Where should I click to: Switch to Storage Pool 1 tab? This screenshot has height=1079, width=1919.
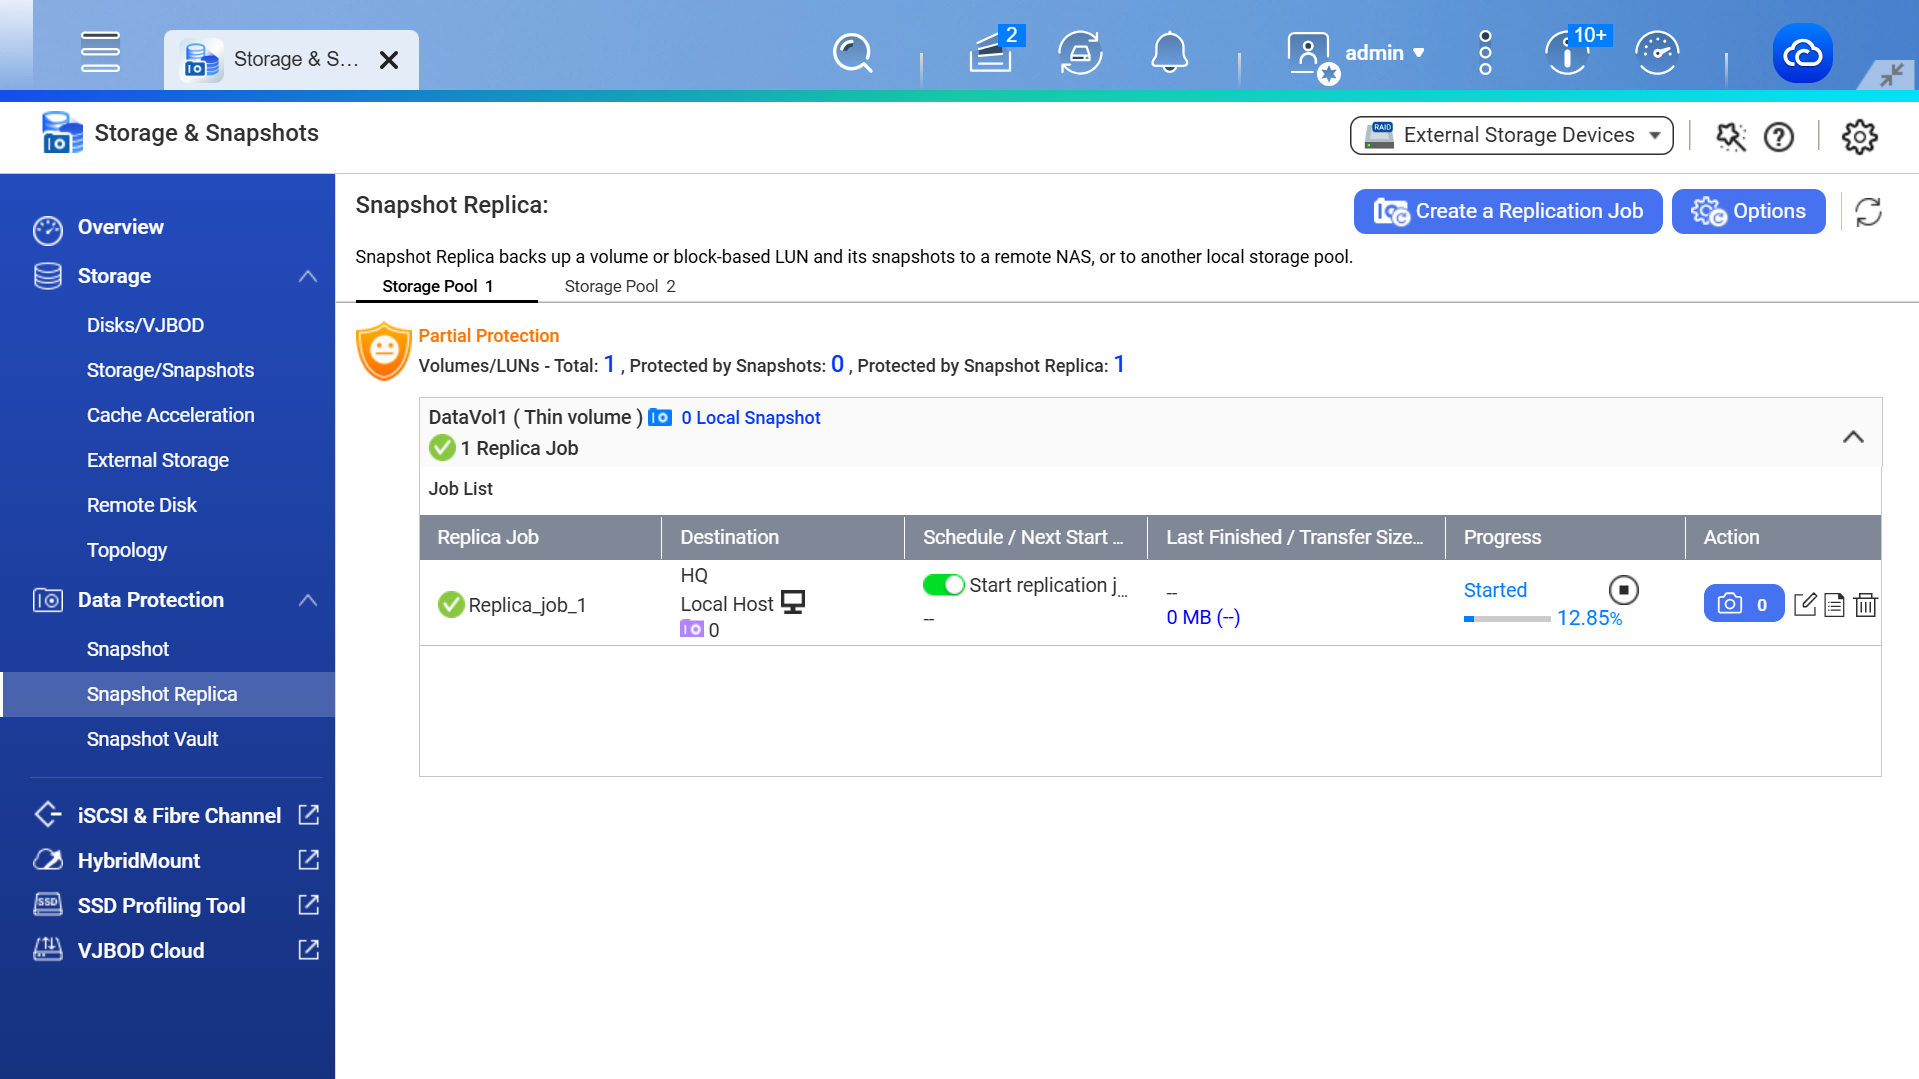[x=437, y=286]
